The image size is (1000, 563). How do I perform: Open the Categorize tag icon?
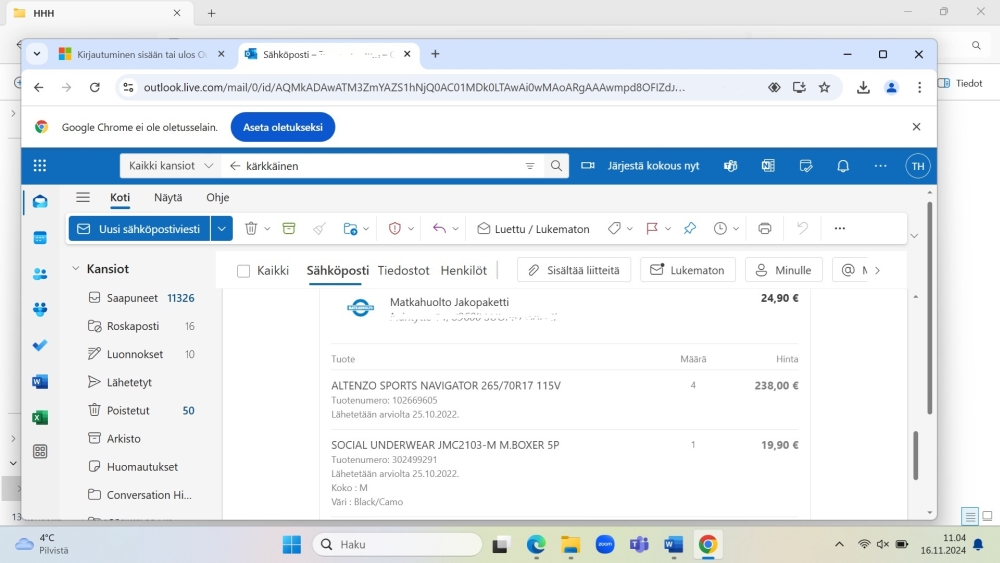[x=614, y=228]
